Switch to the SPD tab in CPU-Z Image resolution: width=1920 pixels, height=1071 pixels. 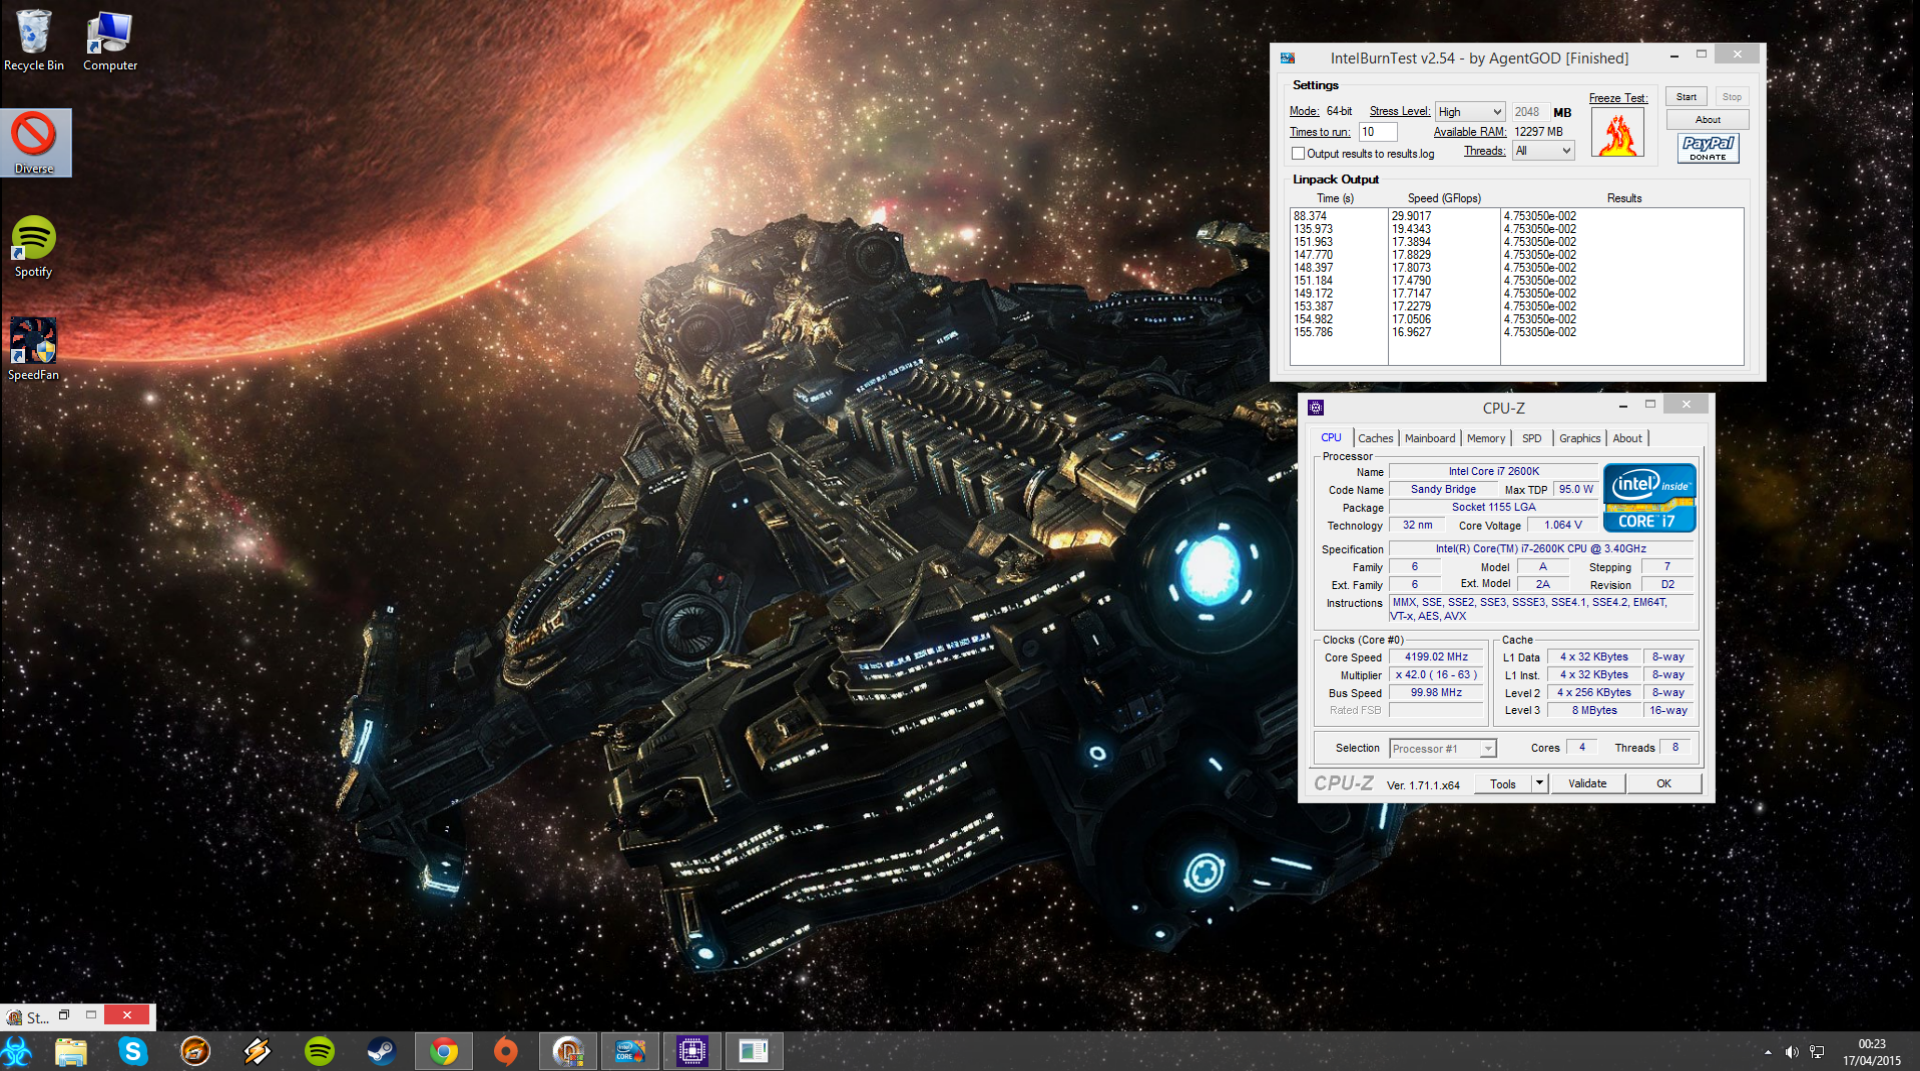coord(1531,438)
